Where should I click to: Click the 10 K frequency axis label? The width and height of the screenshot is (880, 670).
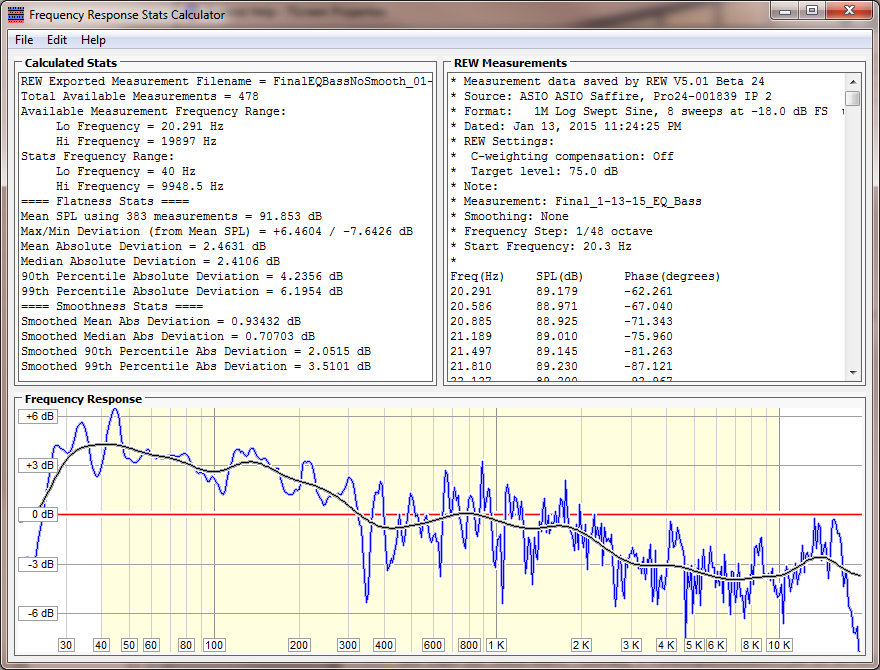pyautogui.click(x=780, y=645)
